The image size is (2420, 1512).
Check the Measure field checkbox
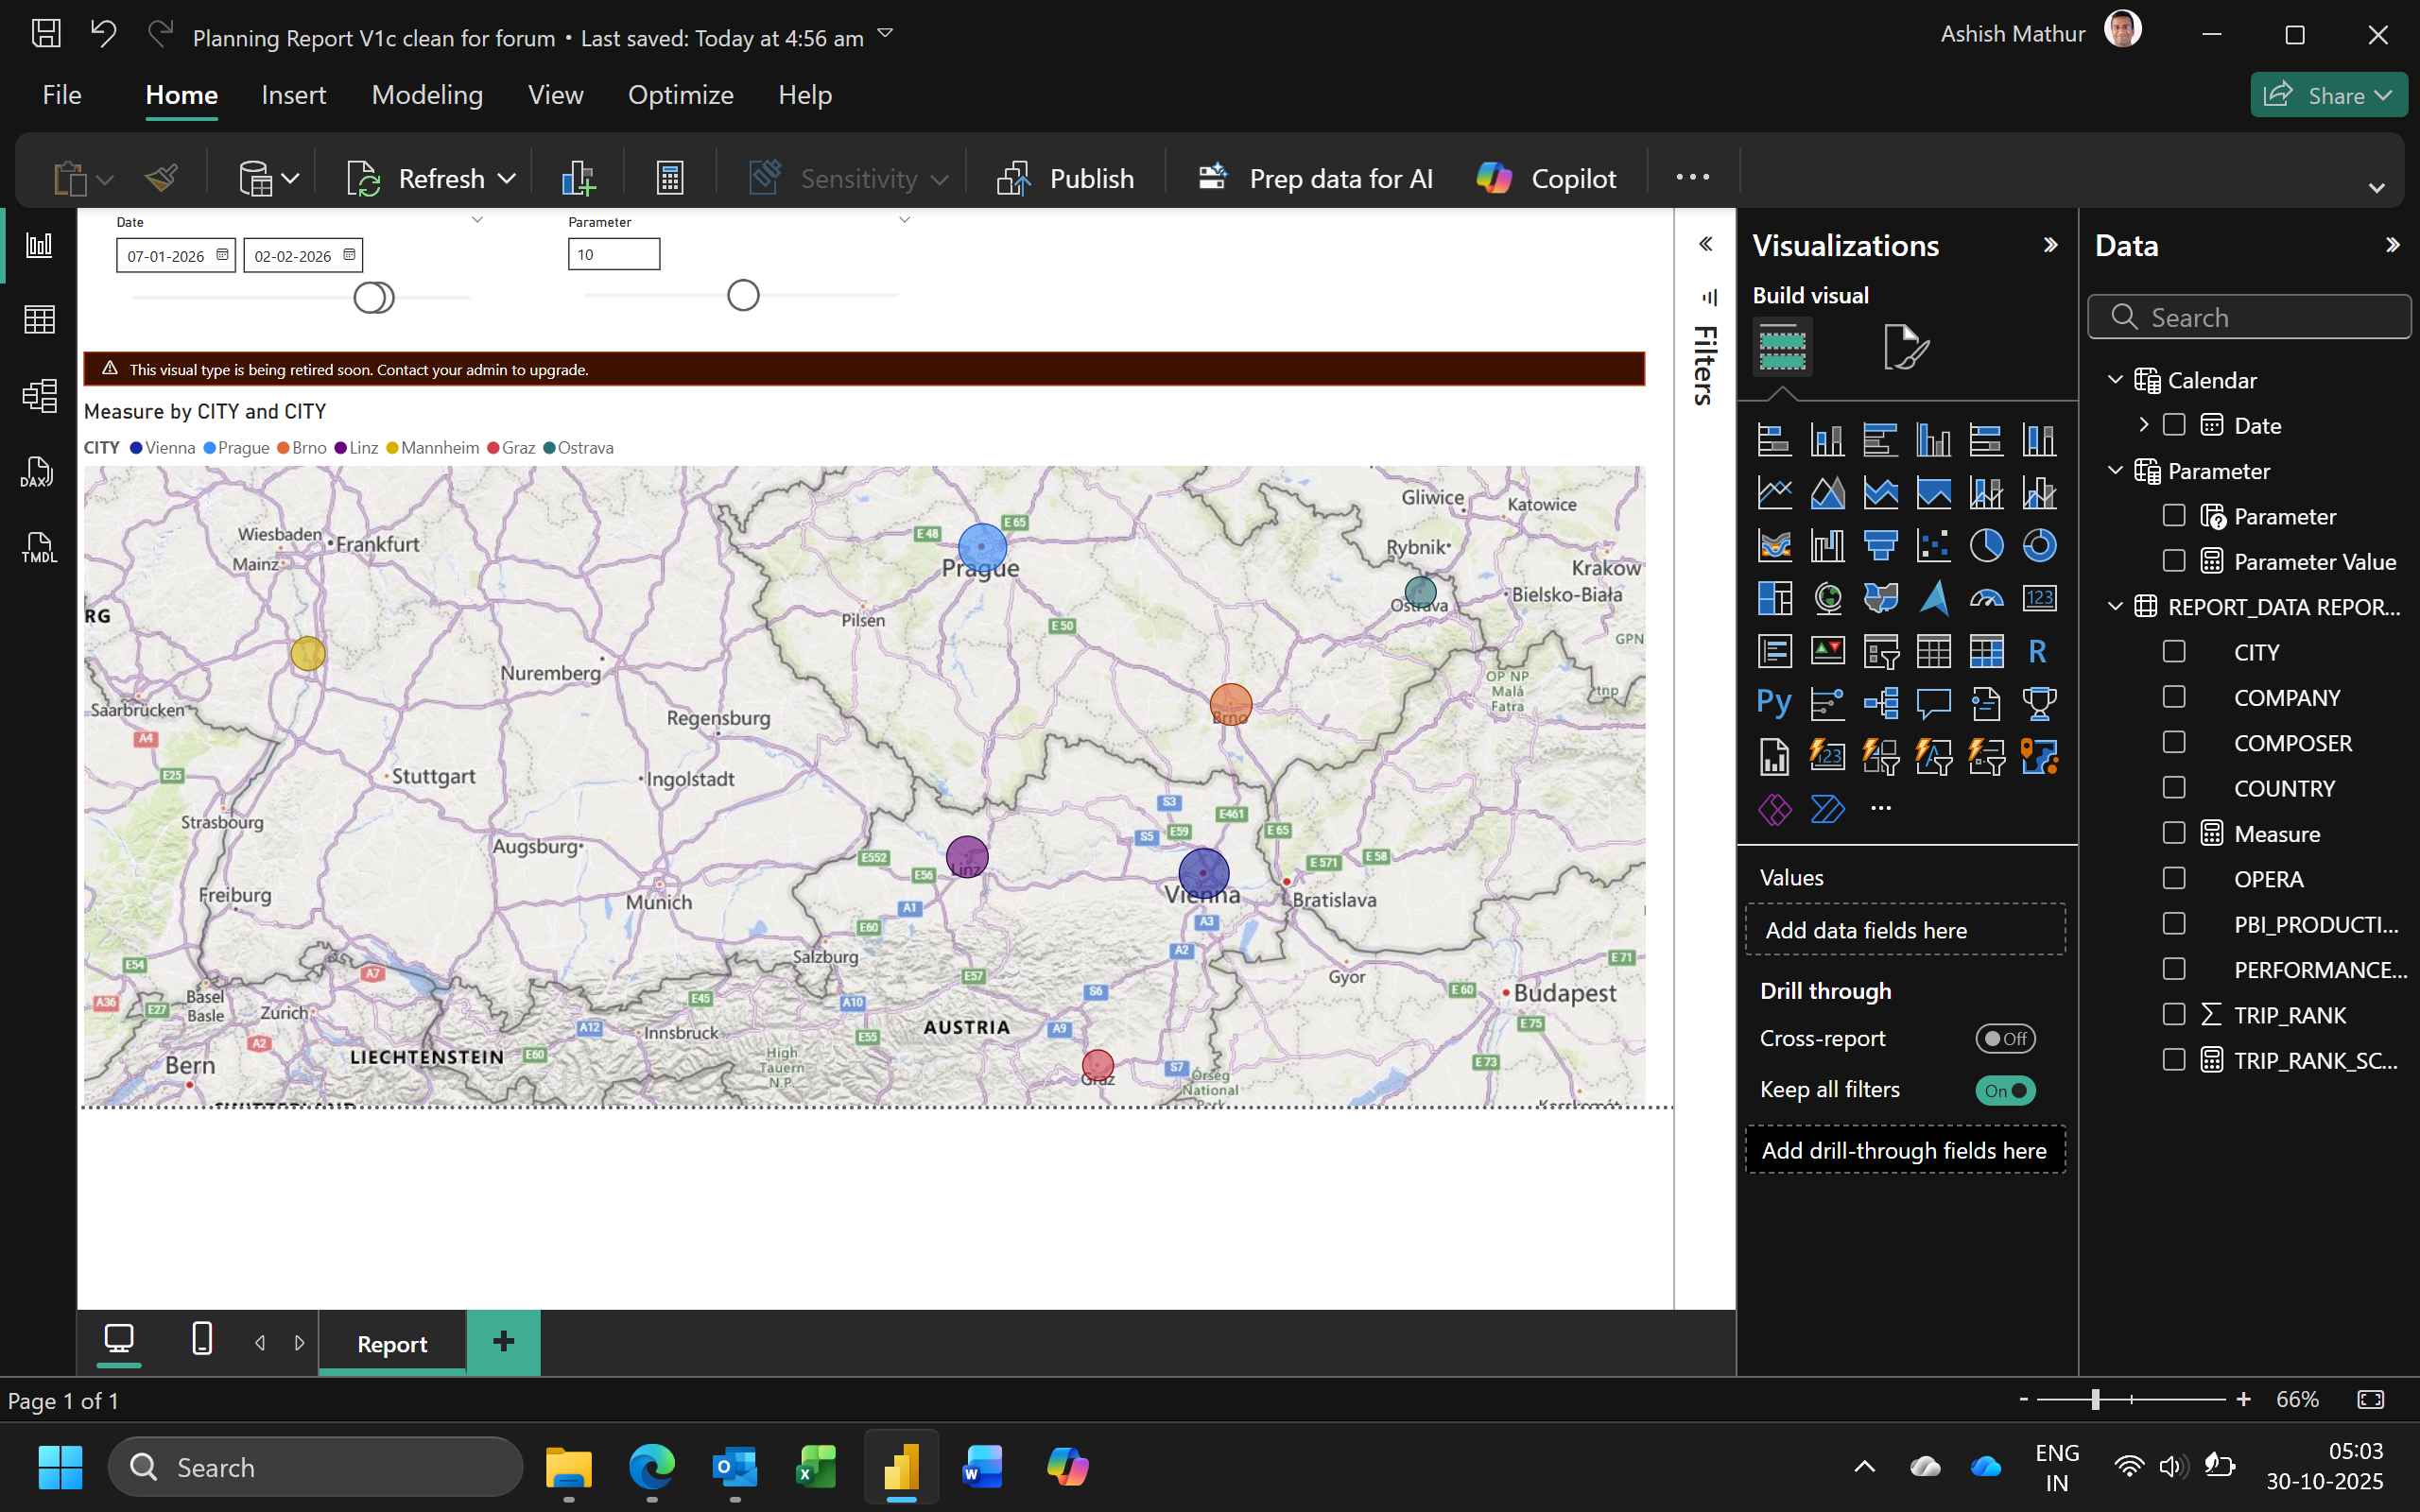click(x=2173, y=833)
